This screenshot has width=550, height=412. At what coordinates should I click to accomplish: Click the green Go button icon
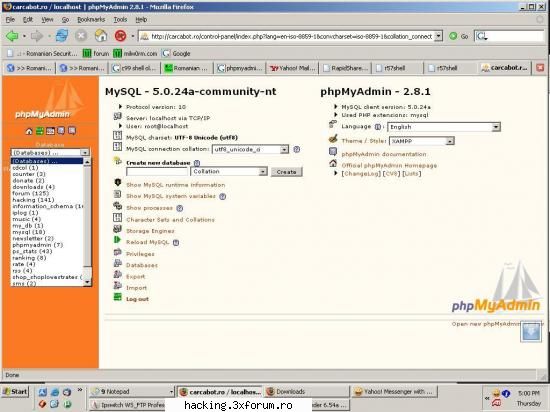453,36
